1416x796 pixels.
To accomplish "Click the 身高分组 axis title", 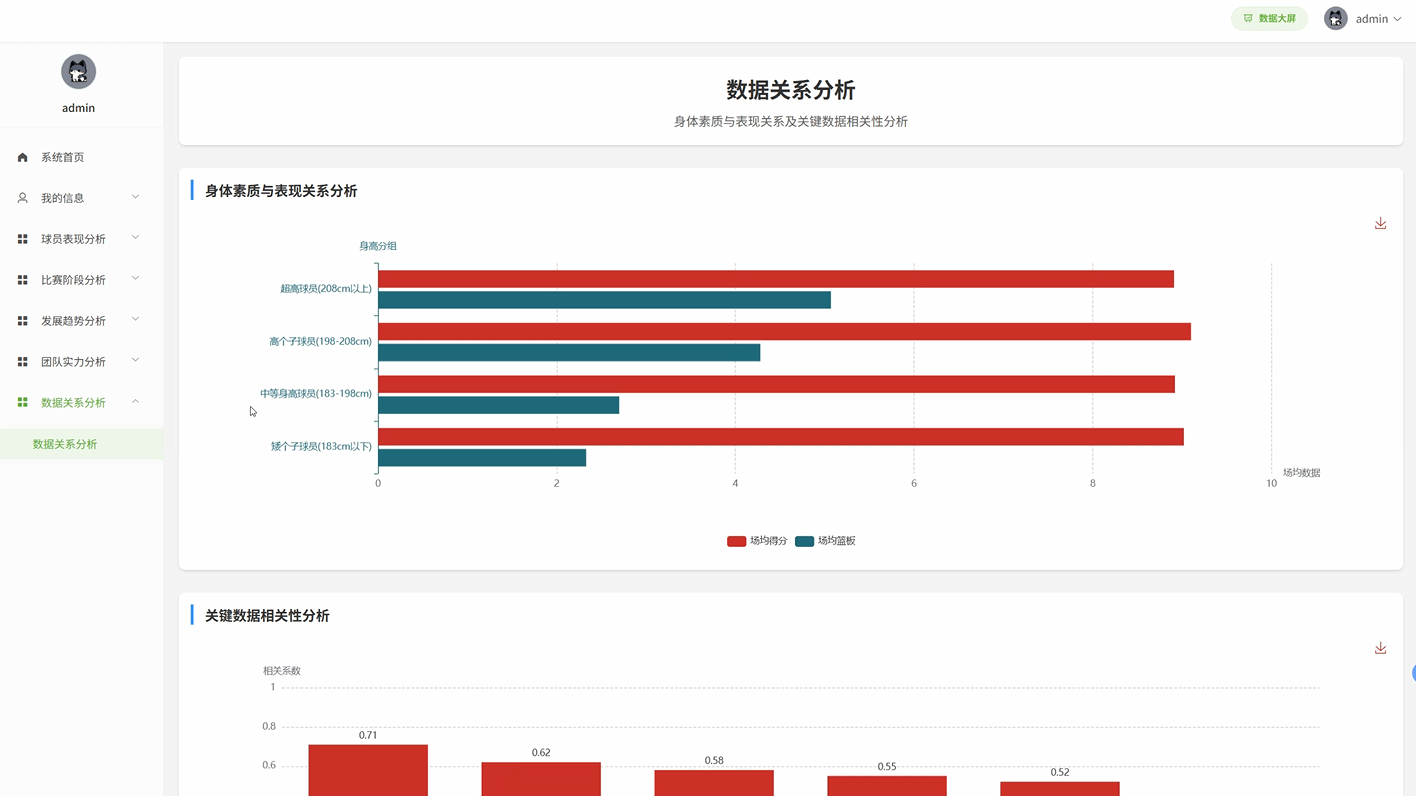I will coord(378,246).
